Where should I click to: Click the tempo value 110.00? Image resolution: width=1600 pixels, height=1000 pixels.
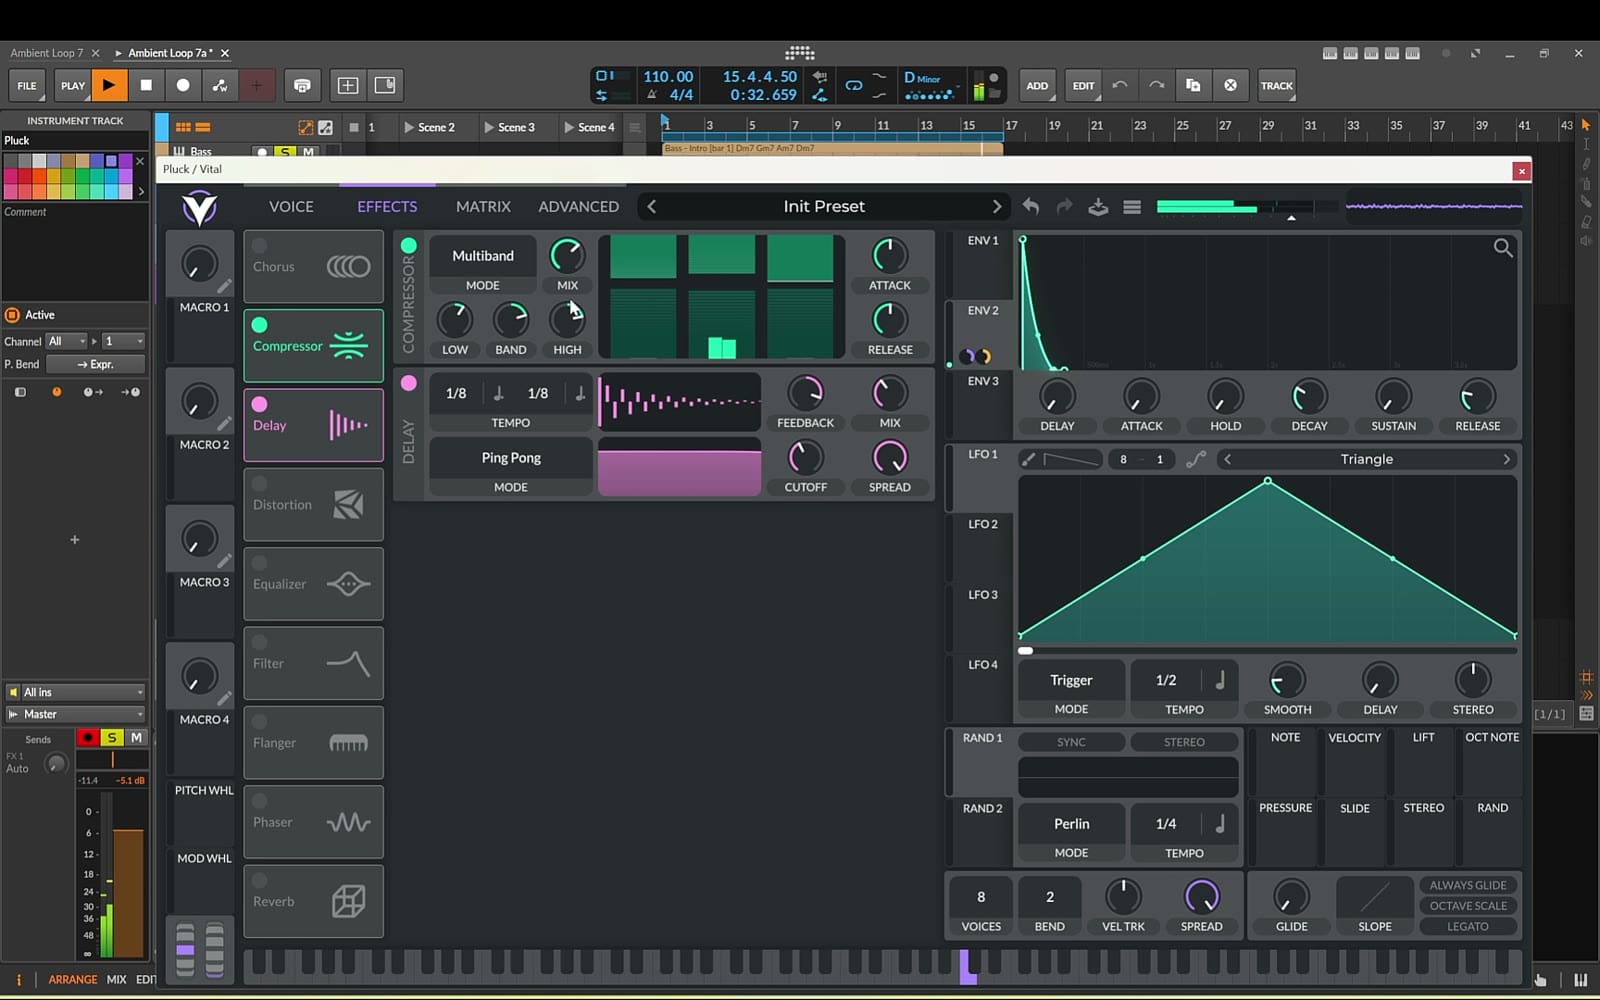point(668,77)
